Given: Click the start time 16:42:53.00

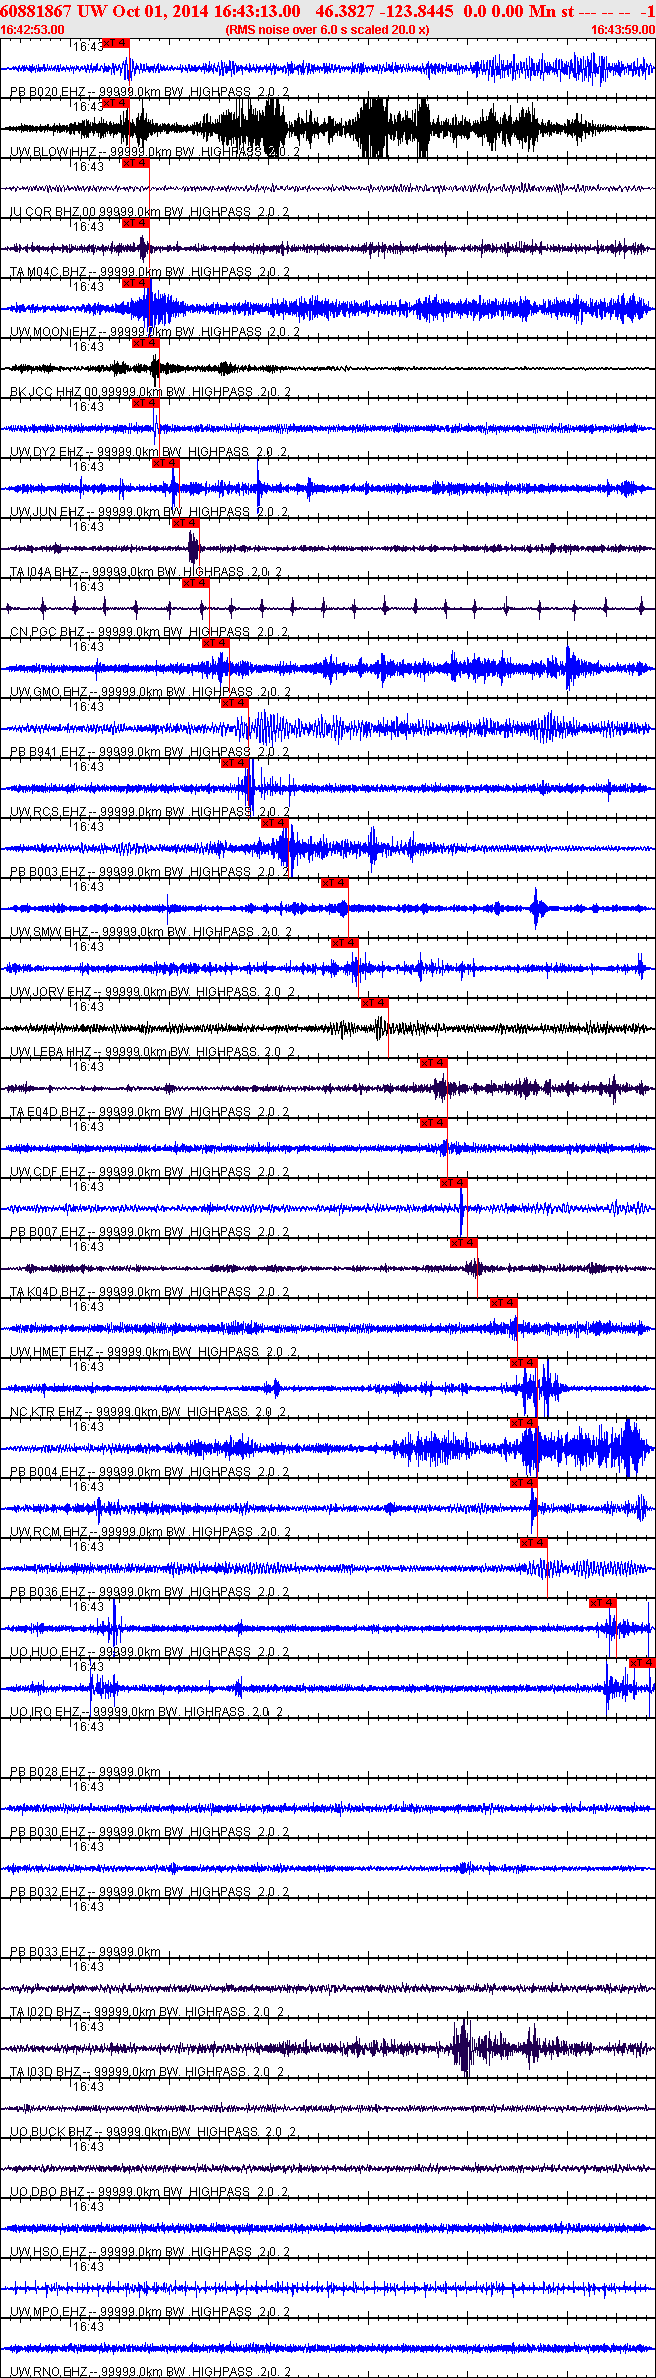Looking at the screenshot, I should (x=31, y=30).
